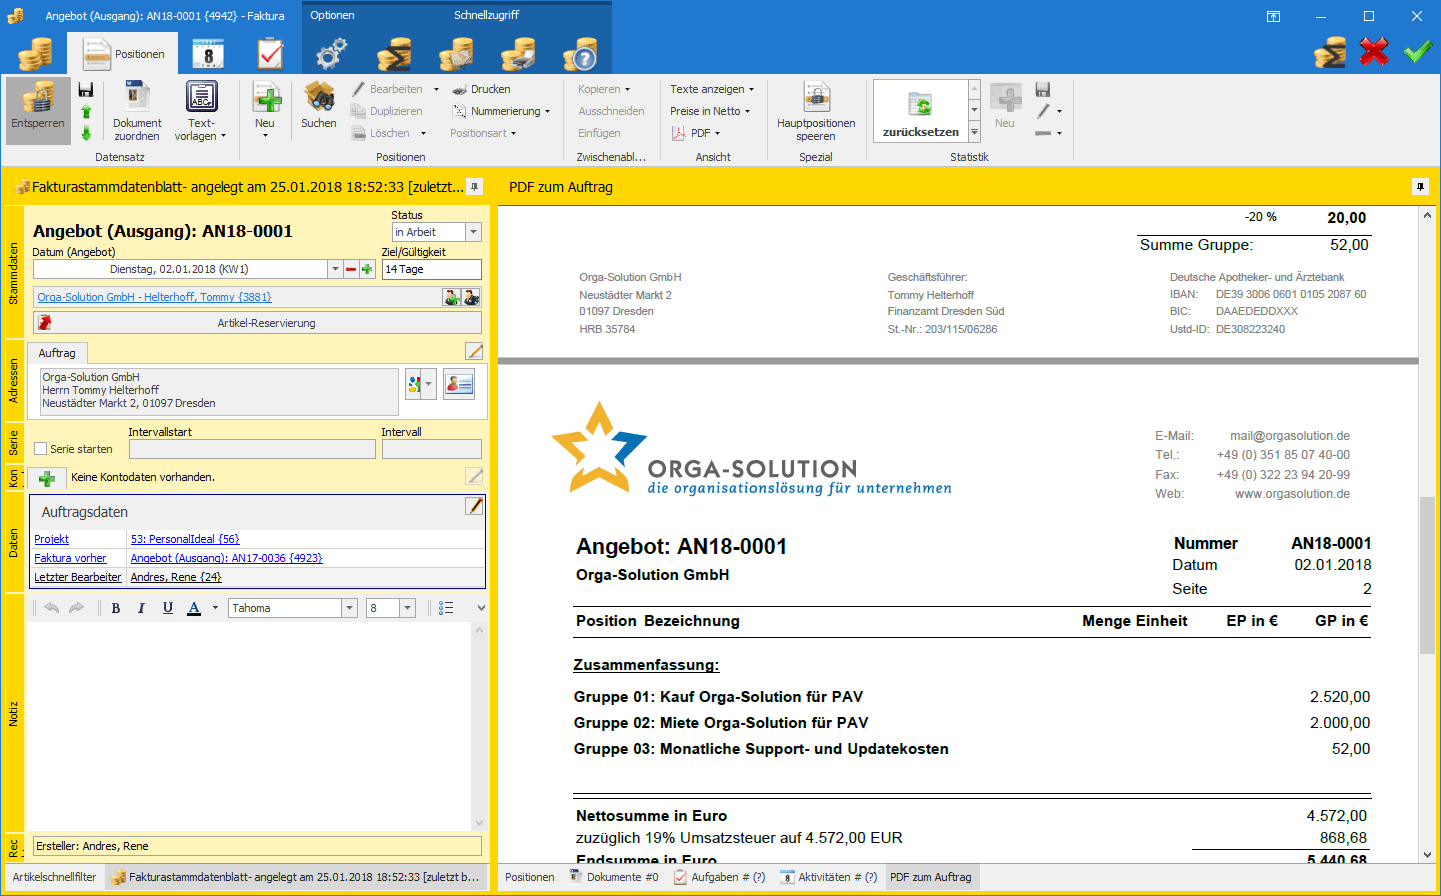1441x896 pixels.
Task: Increase date with green plus stepper
Action: 367,269
